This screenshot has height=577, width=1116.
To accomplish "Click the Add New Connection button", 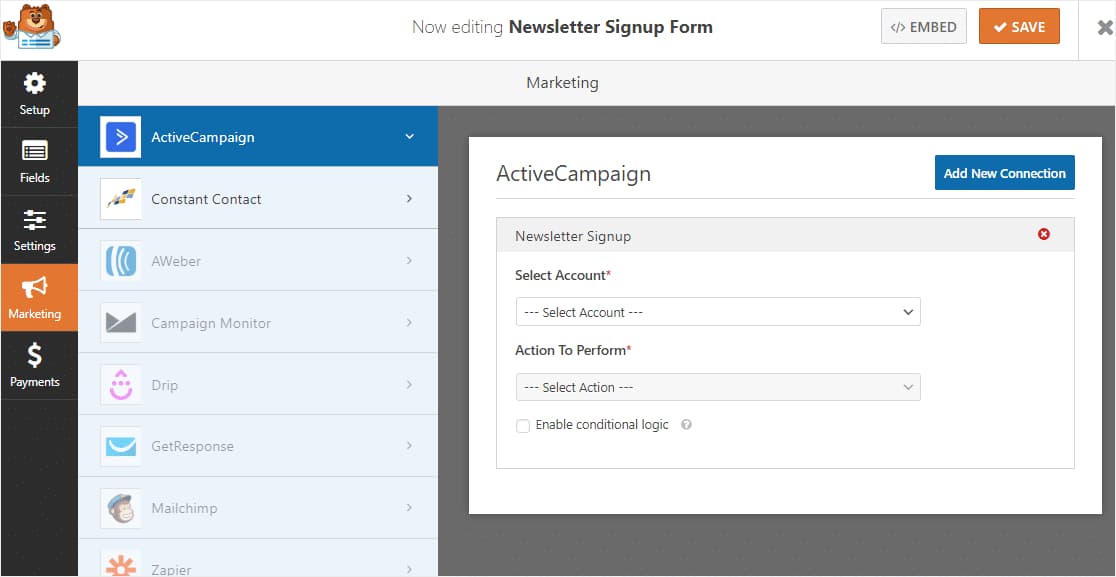I will point(1004,172).
